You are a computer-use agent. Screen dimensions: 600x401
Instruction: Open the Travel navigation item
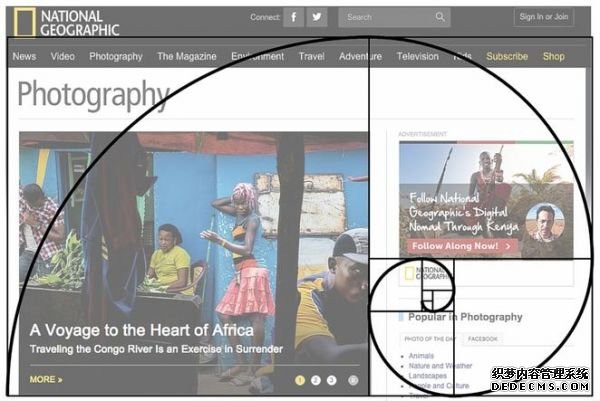312,57
